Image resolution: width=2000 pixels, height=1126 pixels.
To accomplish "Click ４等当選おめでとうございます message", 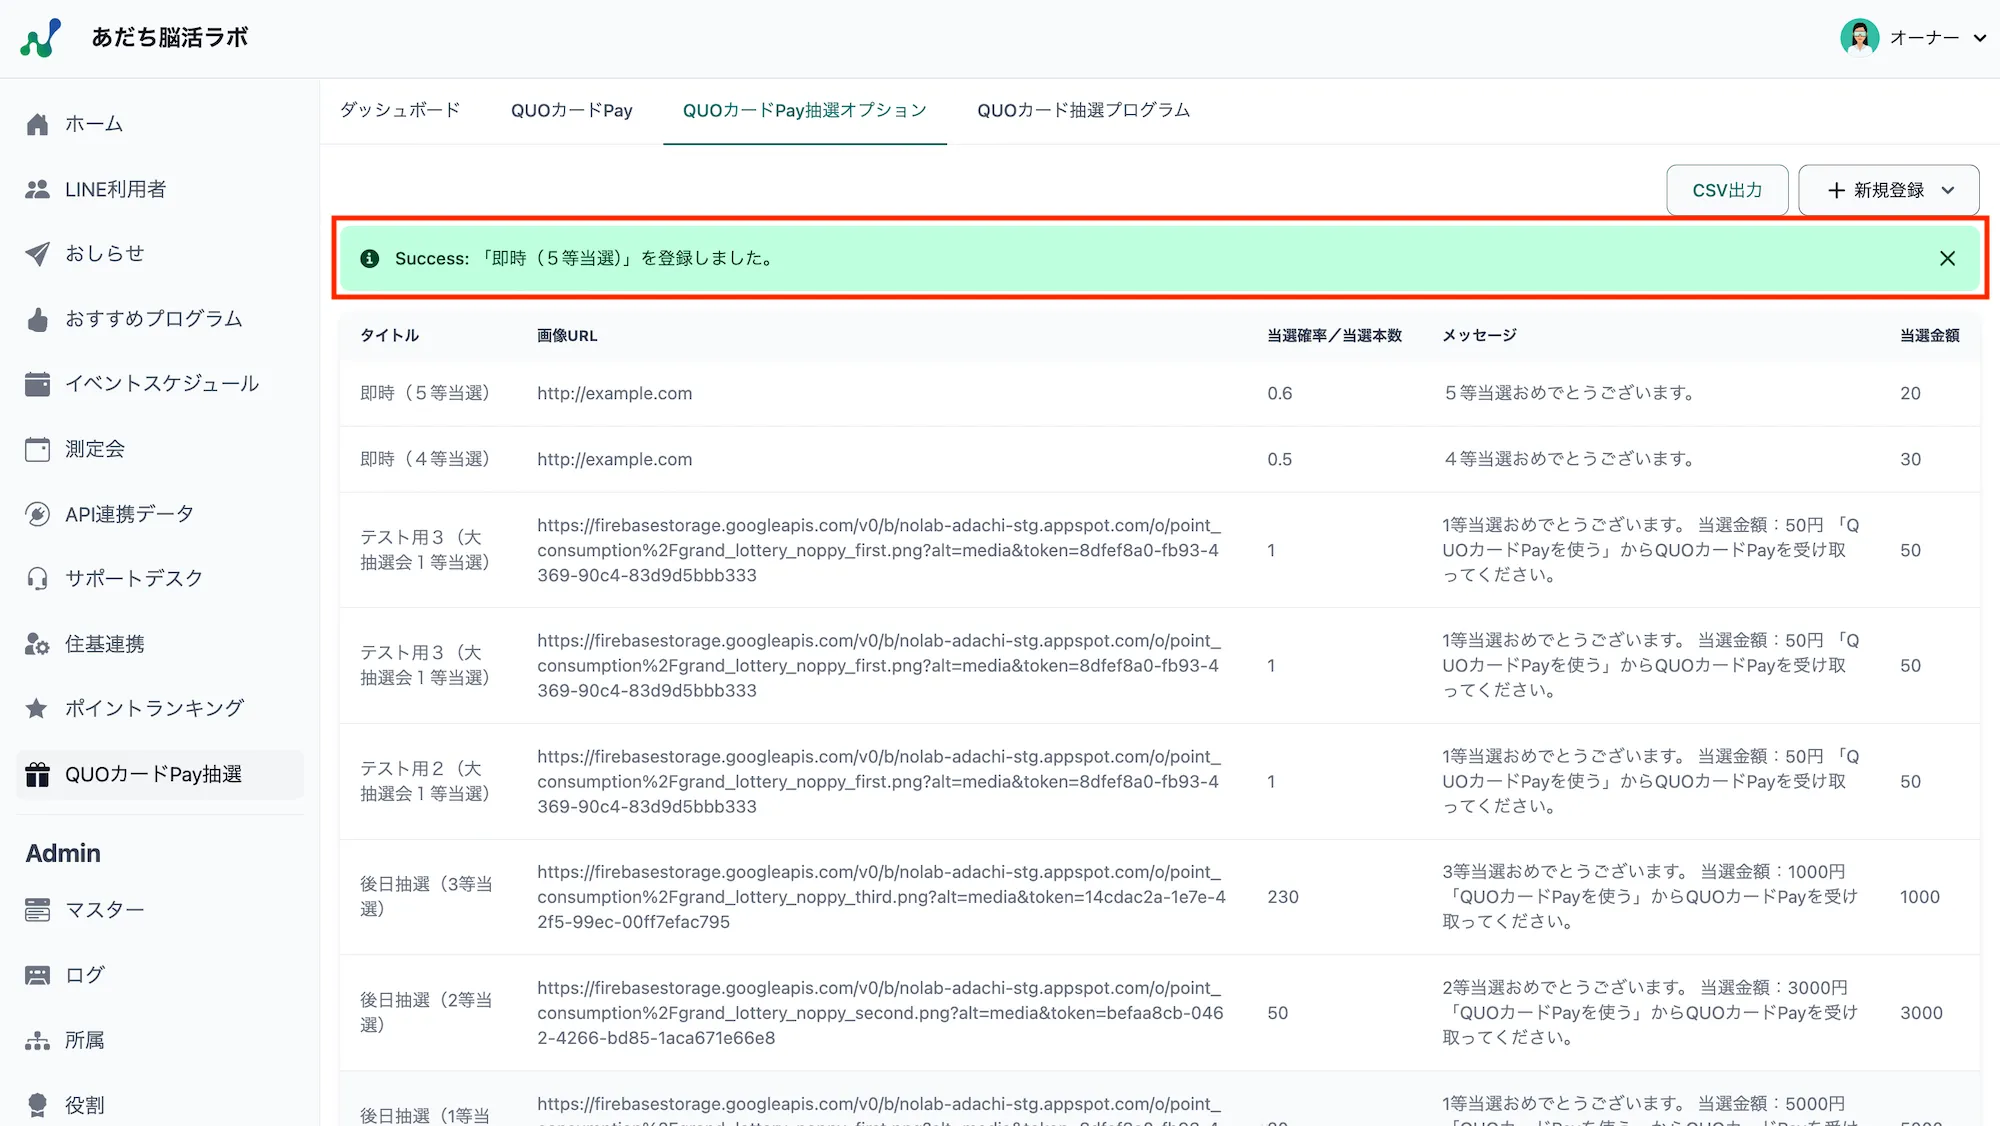I will coord(1569,459).
